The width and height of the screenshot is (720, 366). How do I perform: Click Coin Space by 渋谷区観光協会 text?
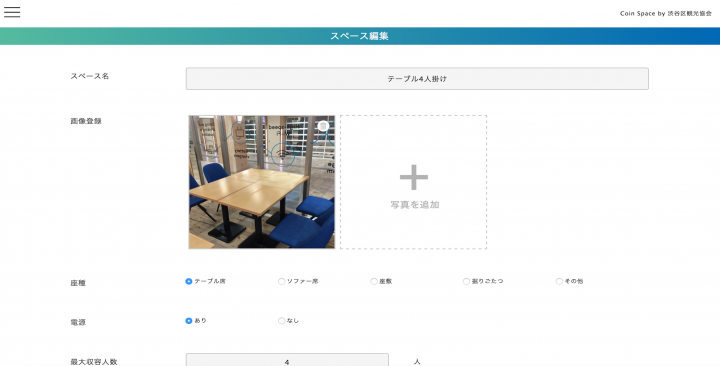(665, 13)
